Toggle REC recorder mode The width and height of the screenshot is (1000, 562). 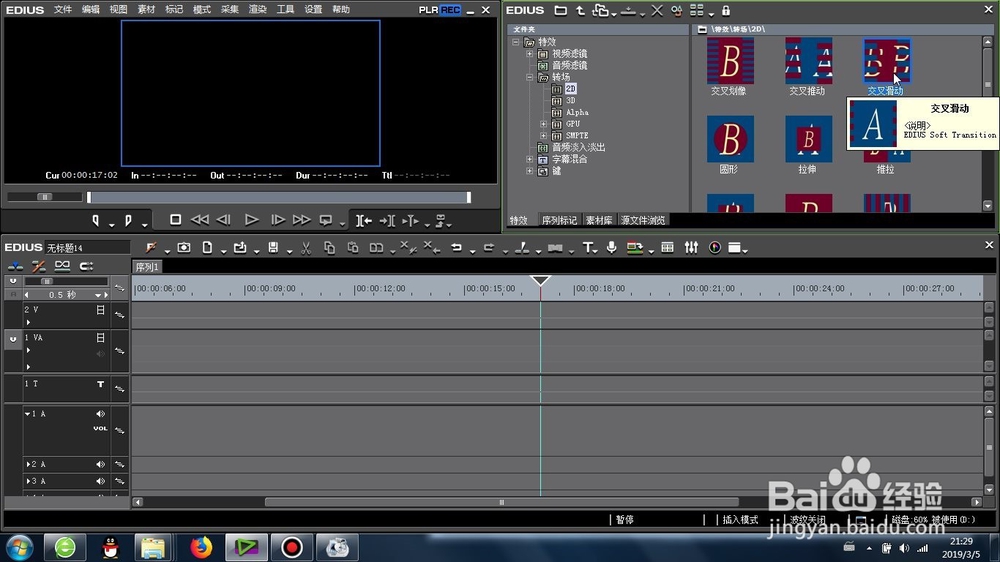point(450,10)
